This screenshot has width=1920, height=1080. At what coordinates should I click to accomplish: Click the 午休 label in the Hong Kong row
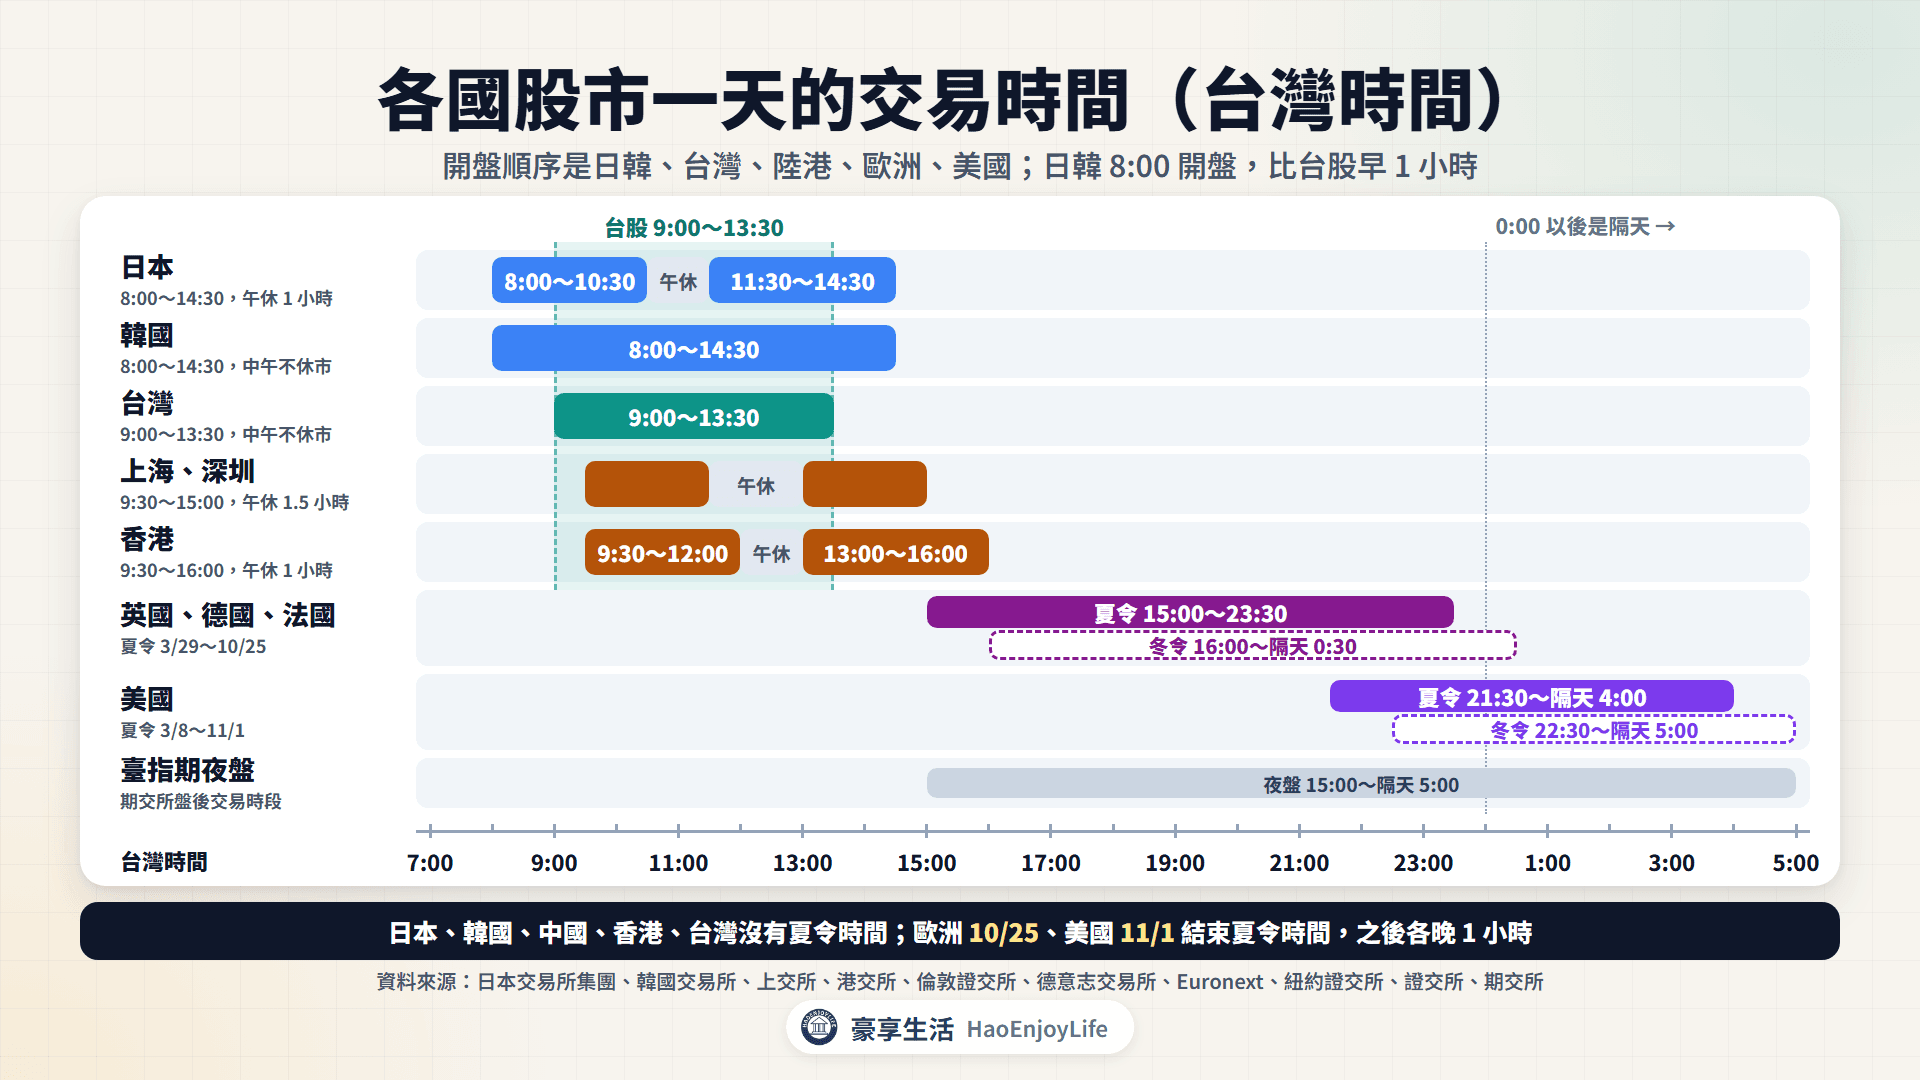(x=771, y=554)
